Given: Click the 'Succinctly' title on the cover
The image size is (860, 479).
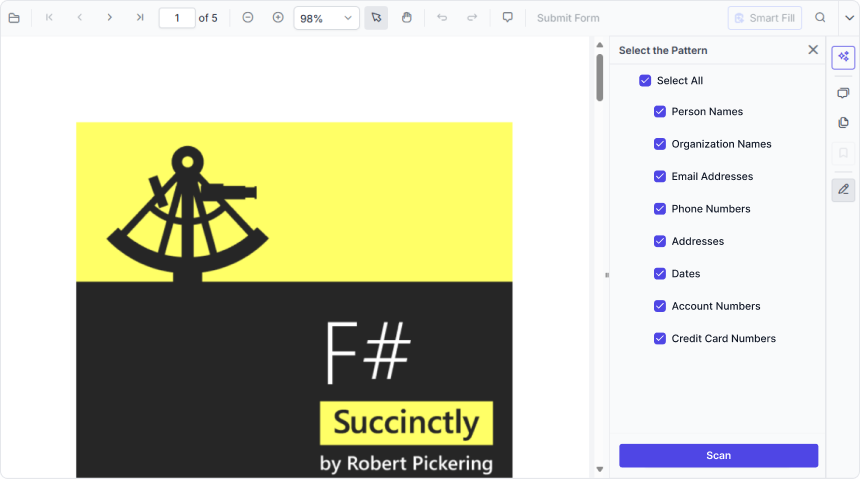Looking at the screenshot, I should (x=406, y=422).
